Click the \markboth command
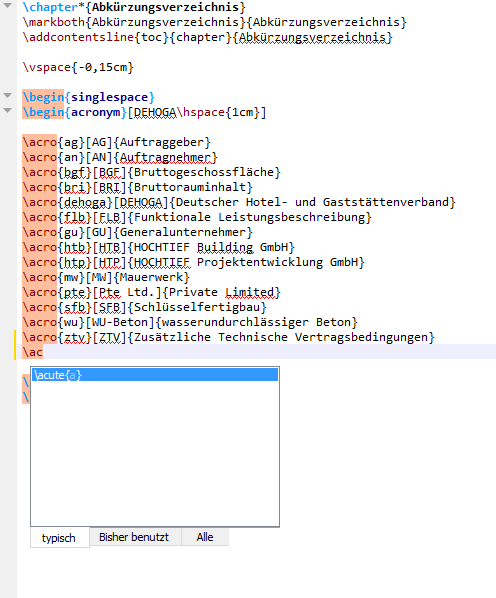 pyautogui.click(x=54, y=22)
